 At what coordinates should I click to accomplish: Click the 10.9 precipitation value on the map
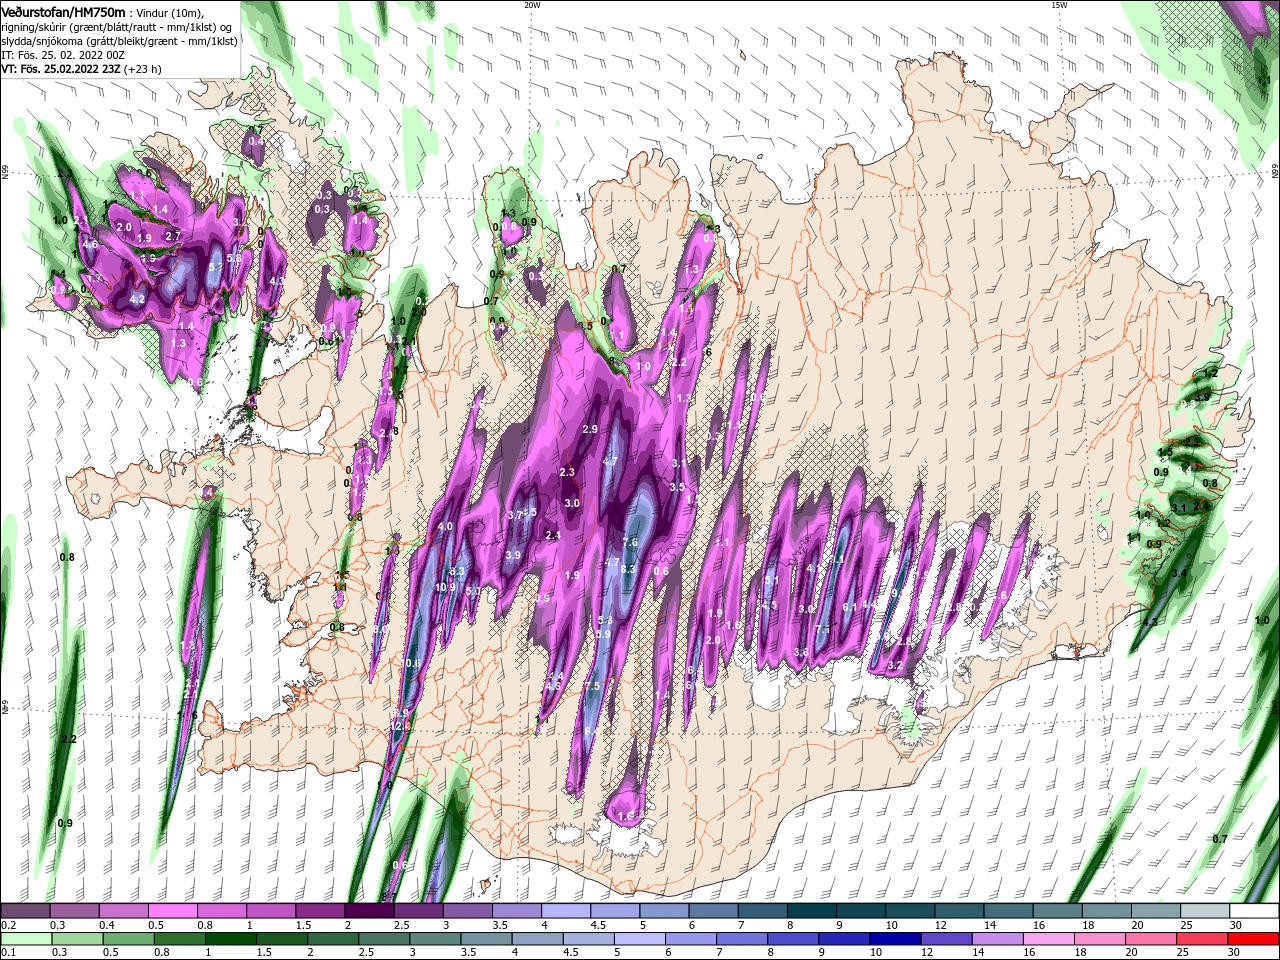[x=446, y=588]
